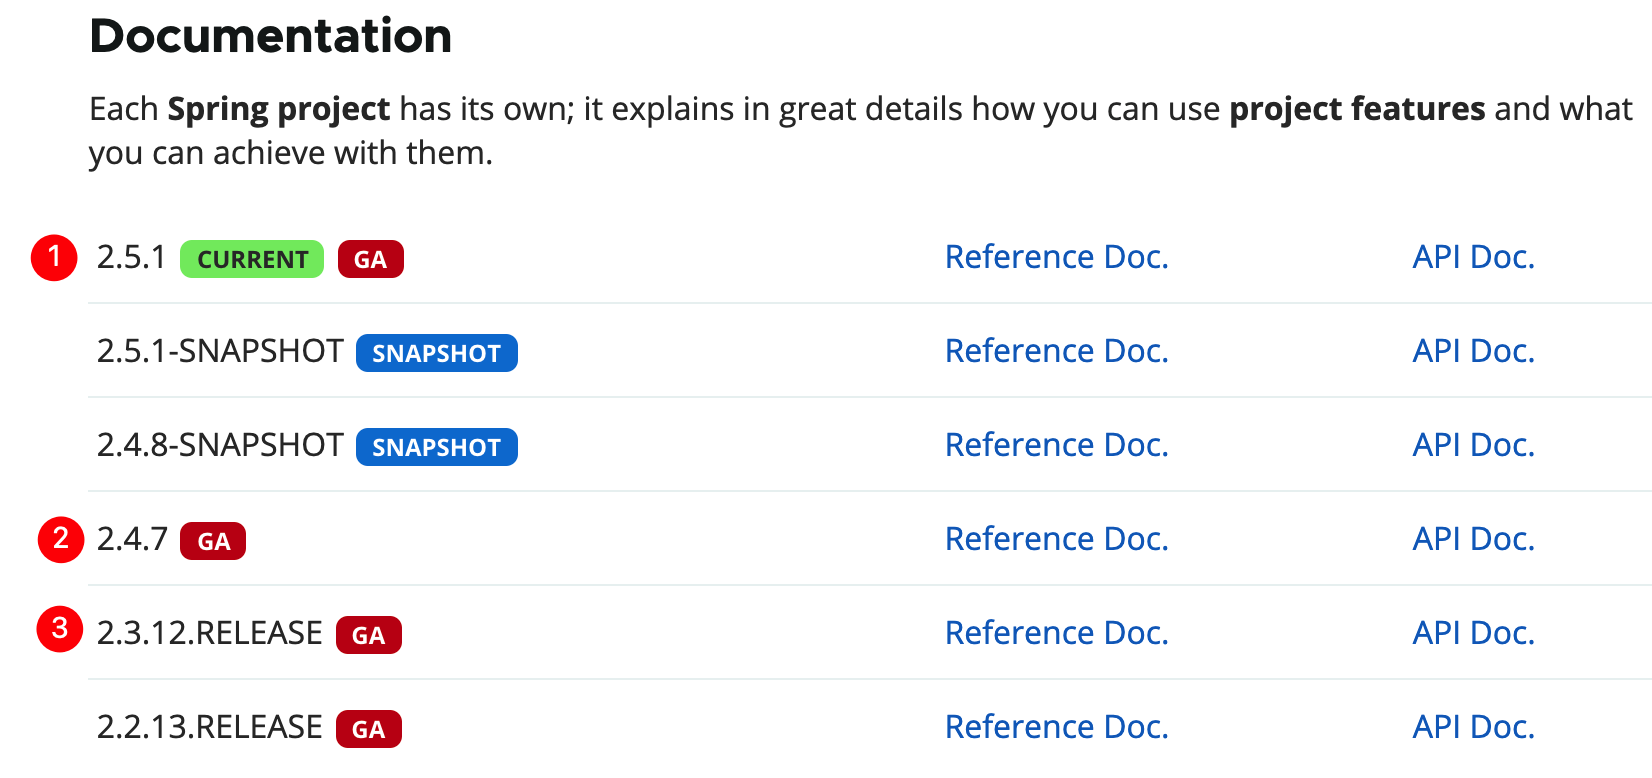Click the red circle marker numbered 3

point(60,629)
